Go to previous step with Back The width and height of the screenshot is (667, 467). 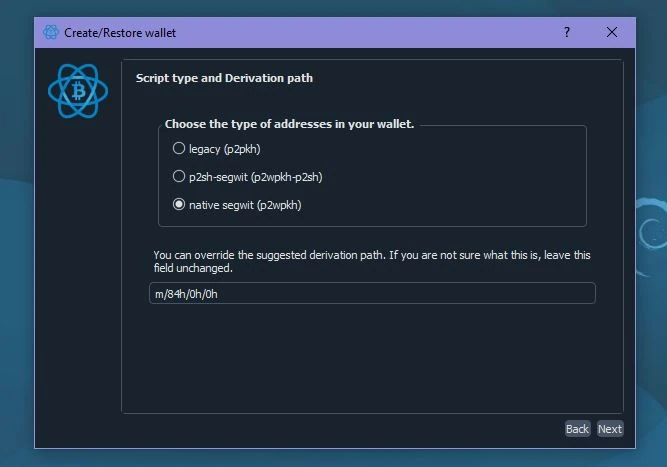point(577,429)
